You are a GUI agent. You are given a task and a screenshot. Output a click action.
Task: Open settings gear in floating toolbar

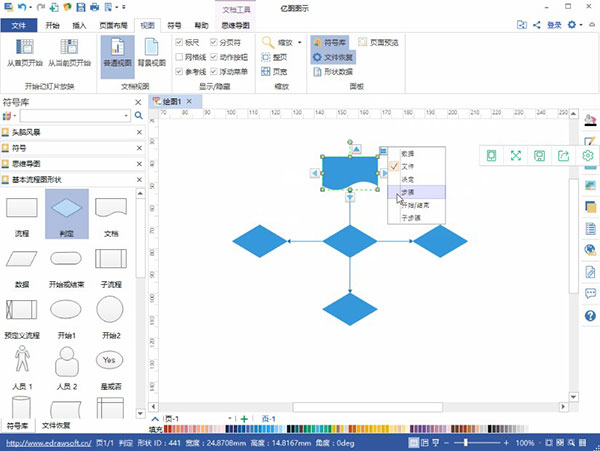point(588,155)
